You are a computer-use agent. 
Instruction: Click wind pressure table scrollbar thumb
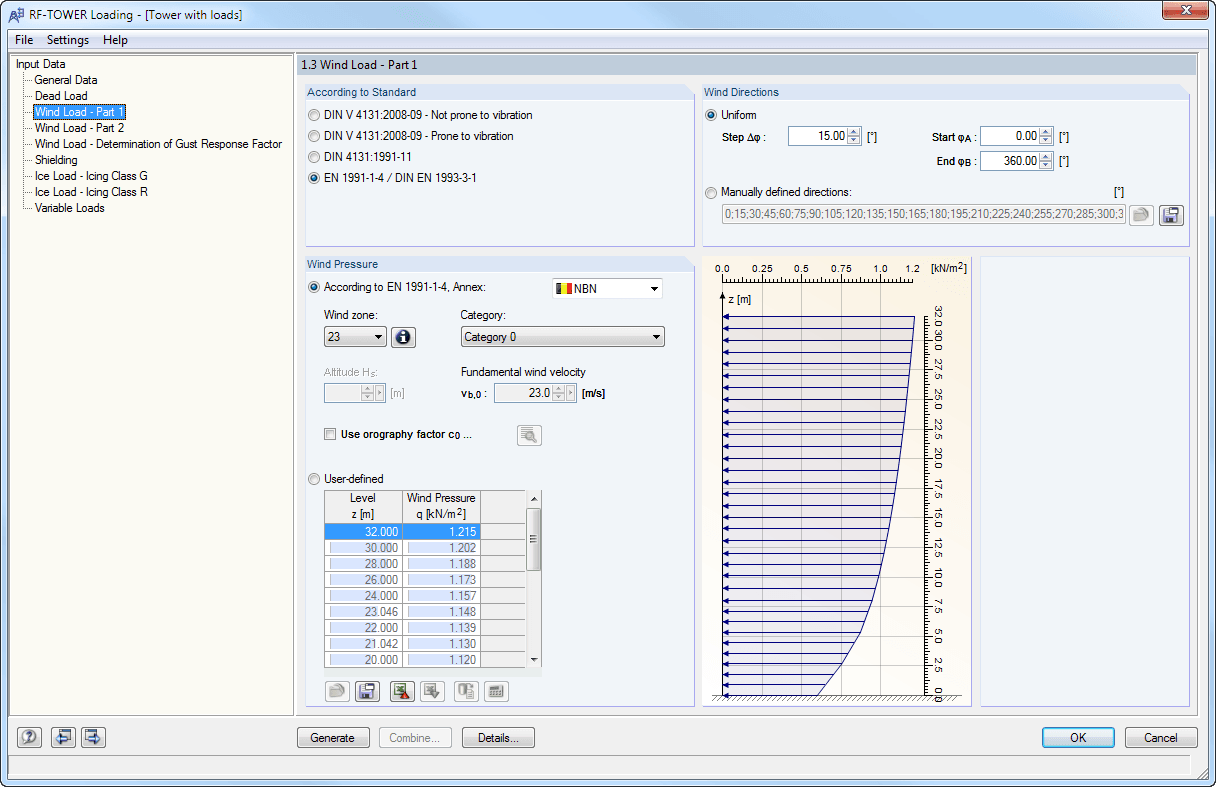tap(533, 539)
